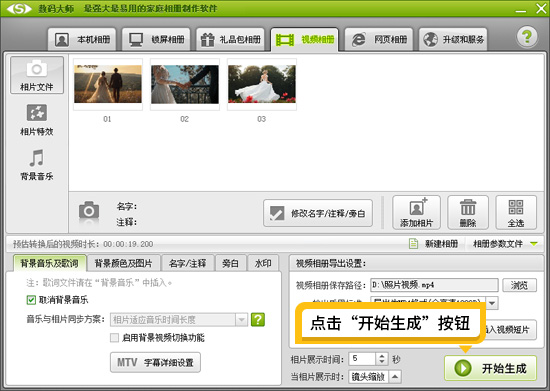Select photo thumbnail 03

[x=262, y=84]
